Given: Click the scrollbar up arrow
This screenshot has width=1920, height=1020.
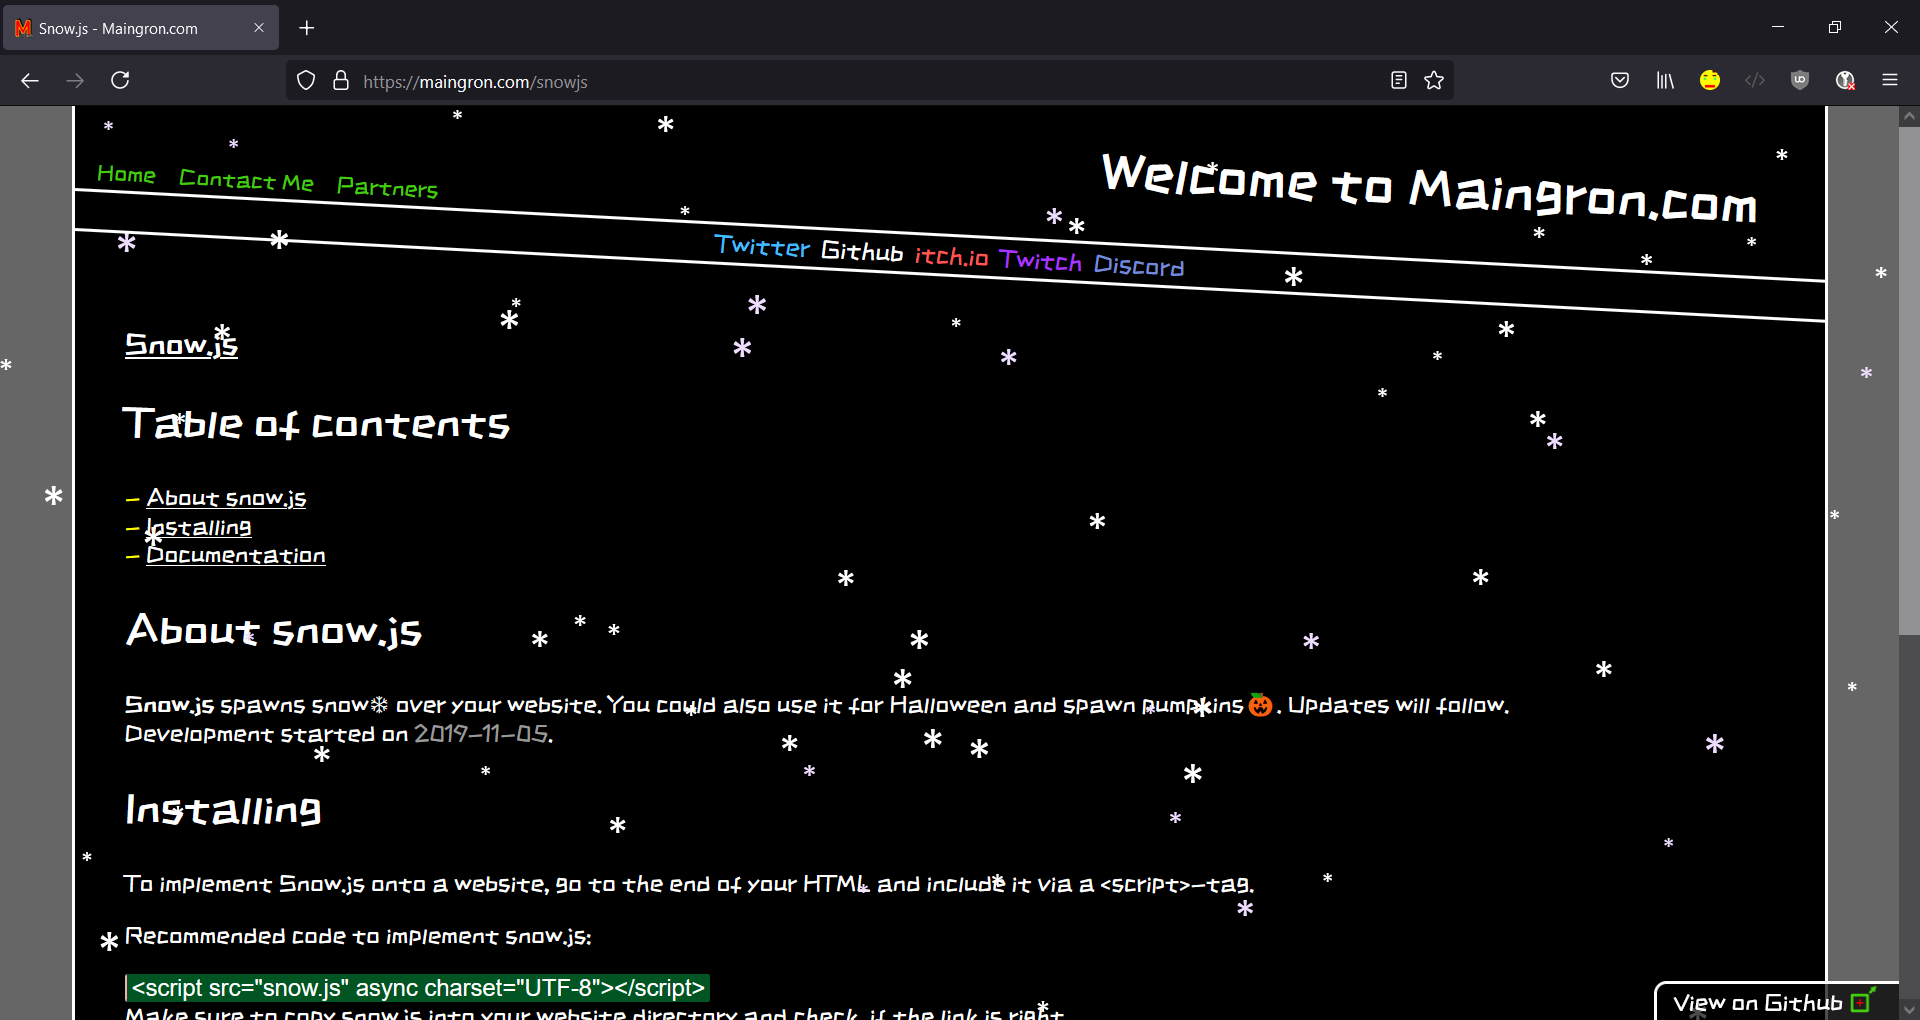Looking at the screenshot, I should [1909, 116].
